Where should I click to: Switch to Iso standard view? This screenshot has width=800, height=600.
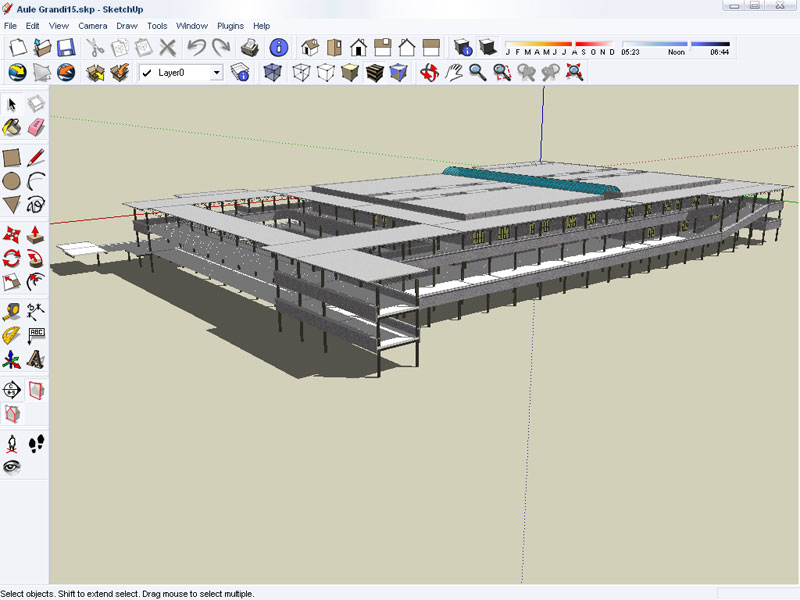pos(310,47)
